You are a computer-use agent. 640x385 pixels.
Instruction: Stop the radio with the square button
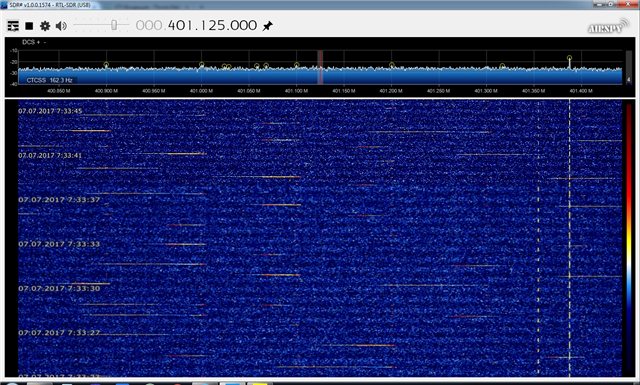tap(29, 26)
